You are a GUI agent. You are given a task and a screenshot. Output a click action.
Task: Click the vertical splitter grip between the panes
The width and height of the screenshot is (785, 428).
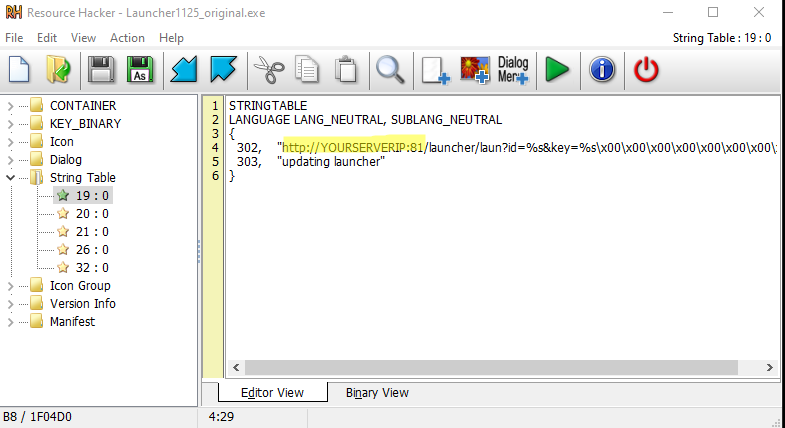pos(199,251)
